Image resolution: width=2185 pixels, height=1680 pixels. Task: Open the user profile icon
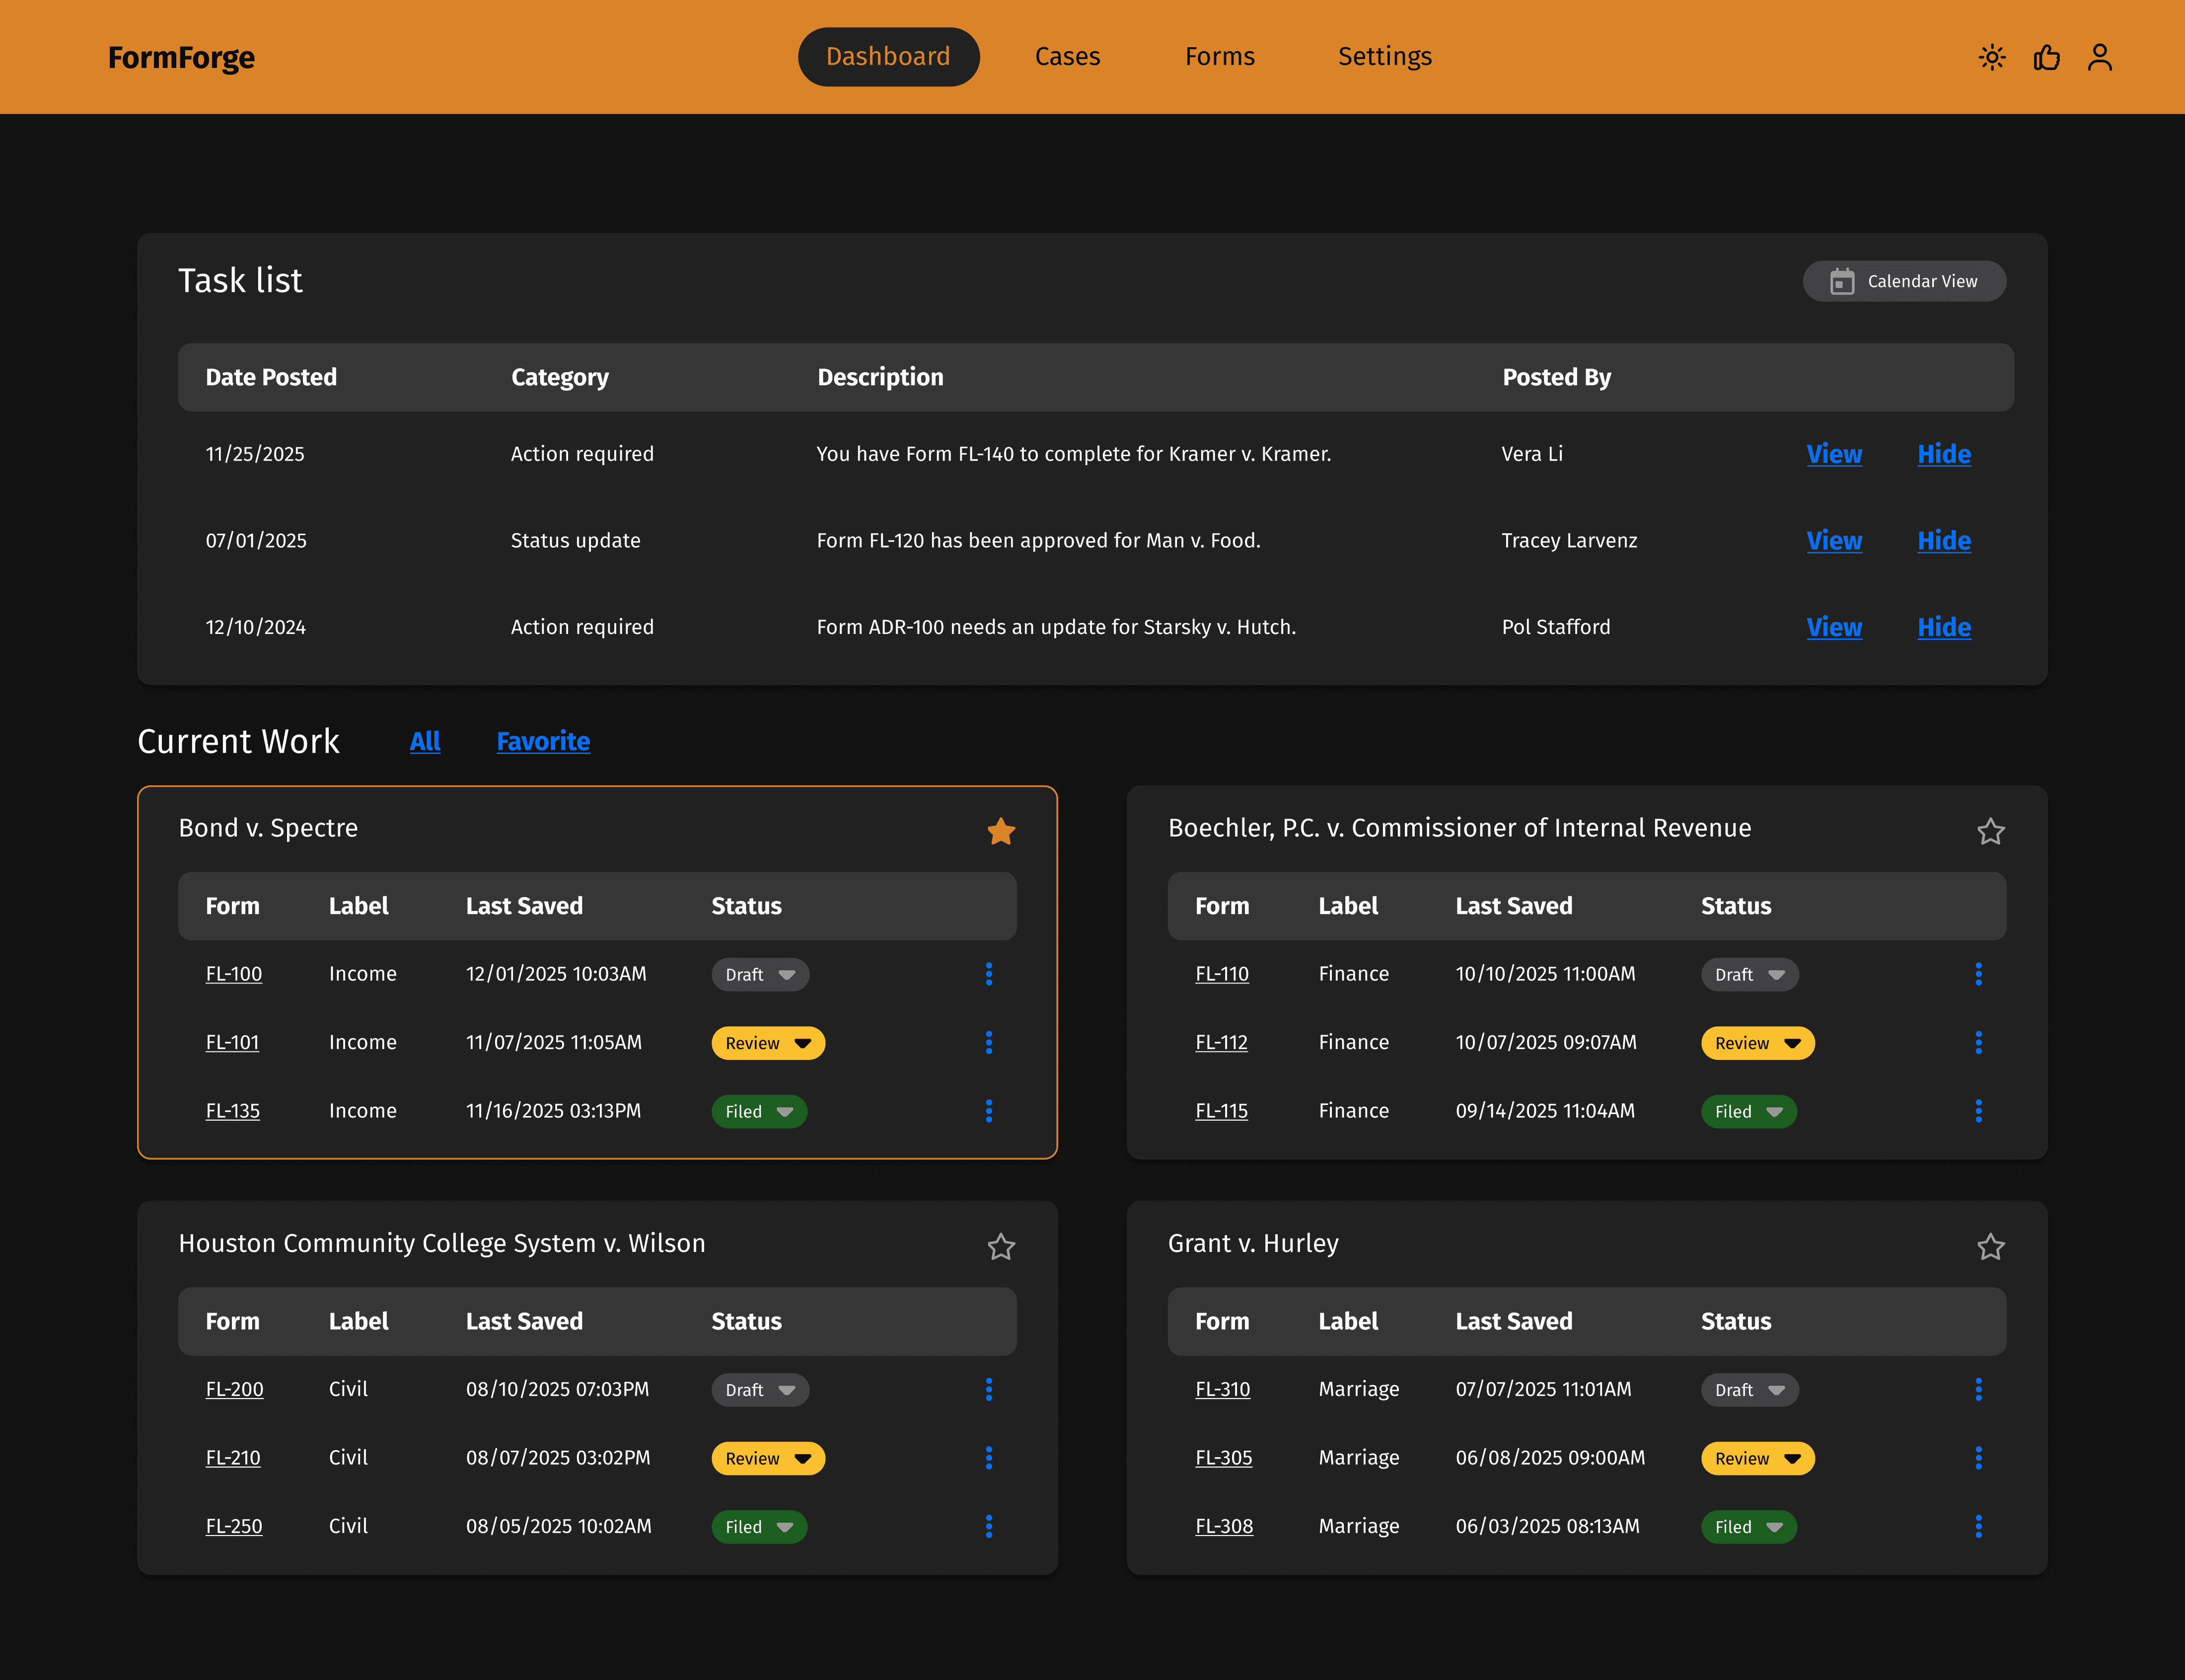[2099, 57]
